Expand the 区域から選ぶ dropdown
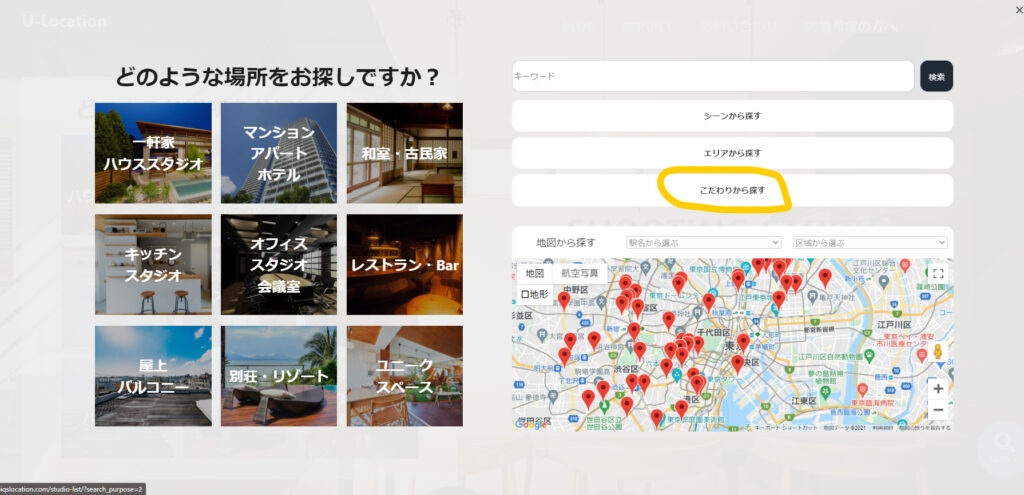Screen dimensions: 1024x495 point(870,242)
